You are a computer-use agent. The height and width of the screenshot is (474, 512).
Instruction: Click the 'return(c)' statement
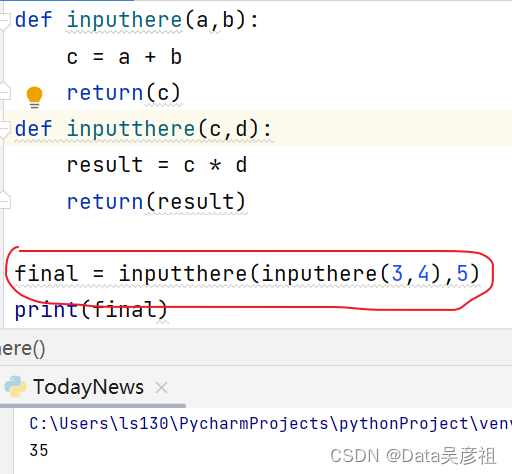tap(124, 93)
